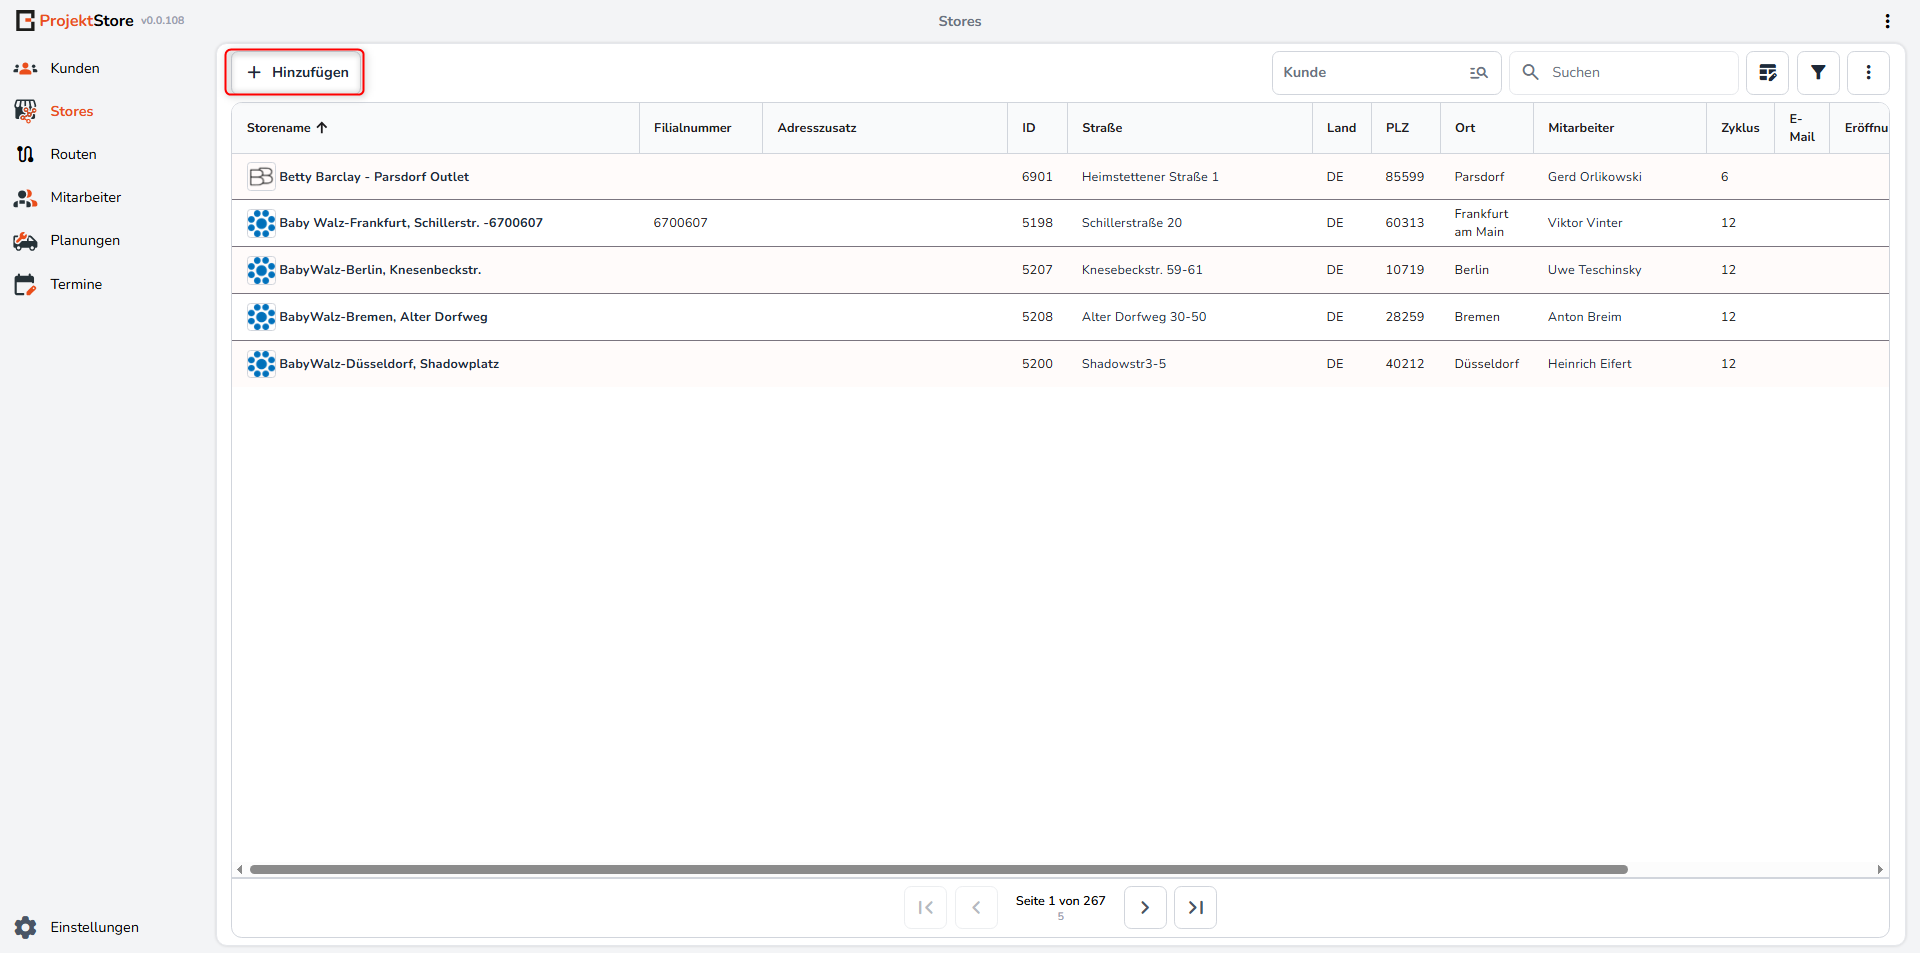Image resolution: width=1920 pixels, height=953 pixels.
Task: Open the column settings table-edit icon
Action: (1767, 72)
